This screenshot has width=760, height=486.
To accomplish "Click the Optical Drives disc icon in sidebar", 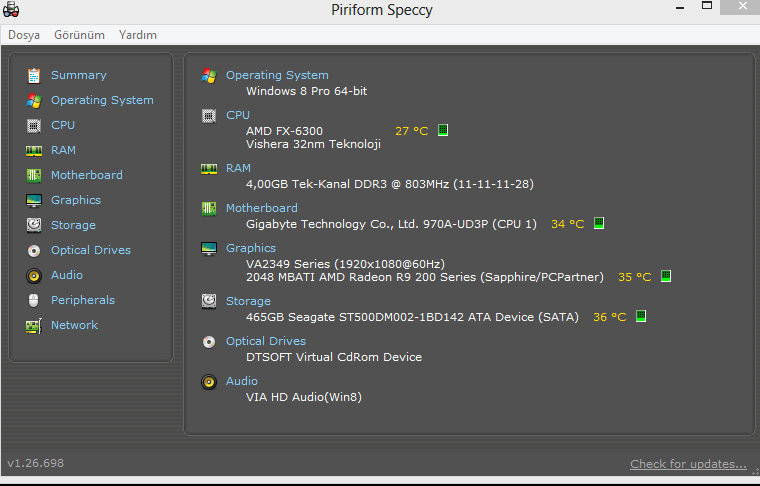I will coord(33,251).
